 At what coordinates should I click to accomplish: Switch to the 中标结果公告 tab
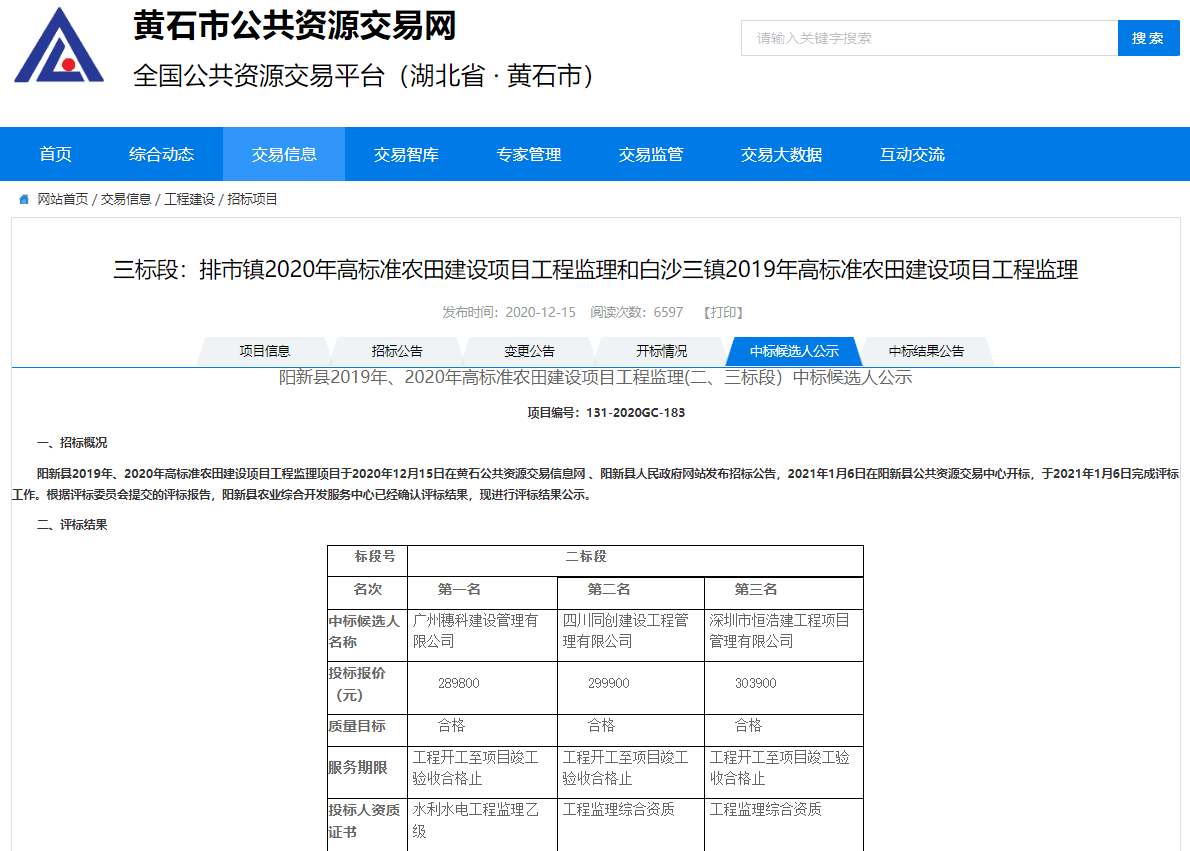[x=926, y=351]
